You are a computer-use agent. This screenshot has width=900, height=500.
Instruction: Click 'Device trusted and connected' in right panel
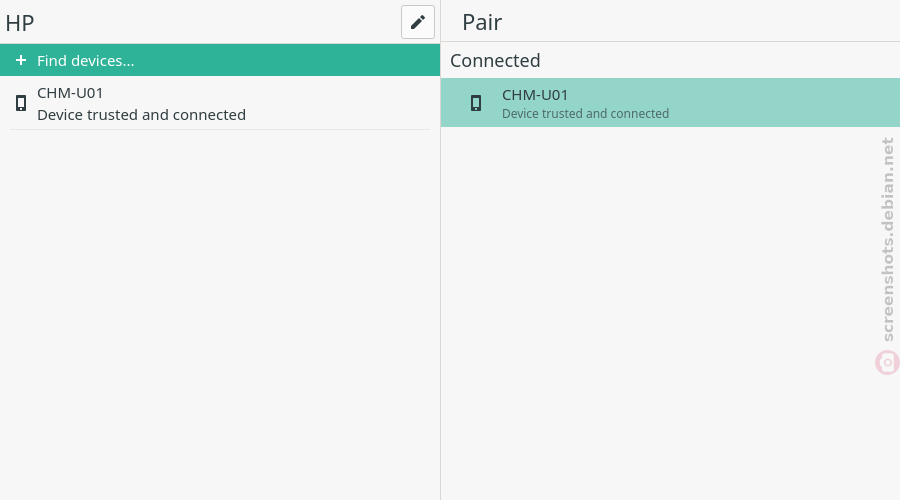click(x=585, y=114)
